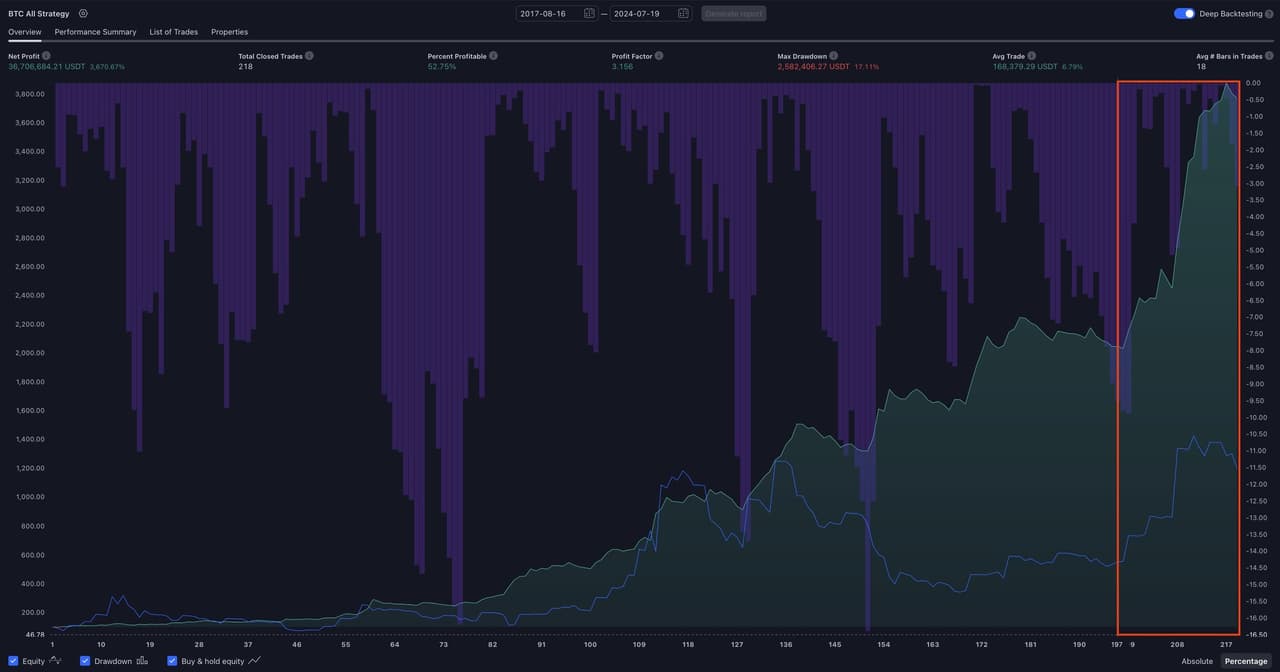The height and width of the screenshot is (672, 1280).
Task: Click the 3,800.00 label on left axis
Action: point(30,94)
